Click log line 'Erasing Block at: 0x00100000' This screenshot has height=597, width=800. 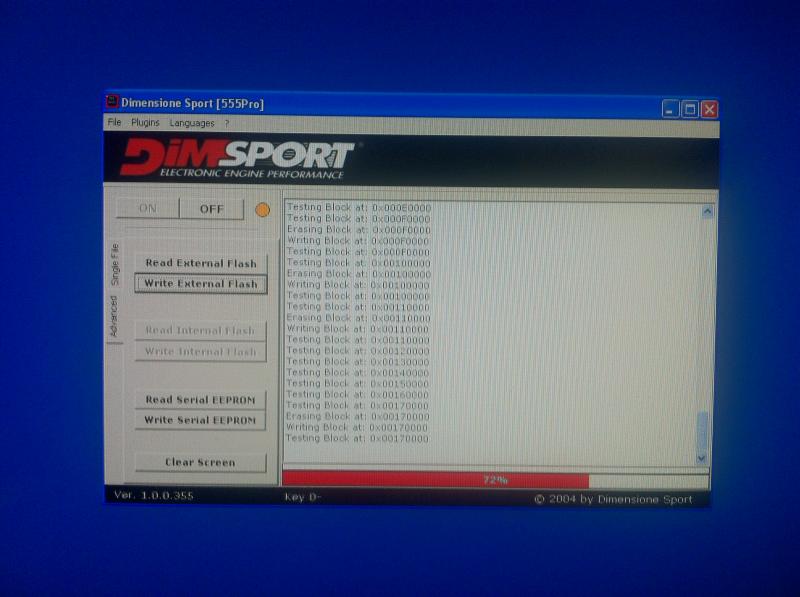click(x=359, y=274)
